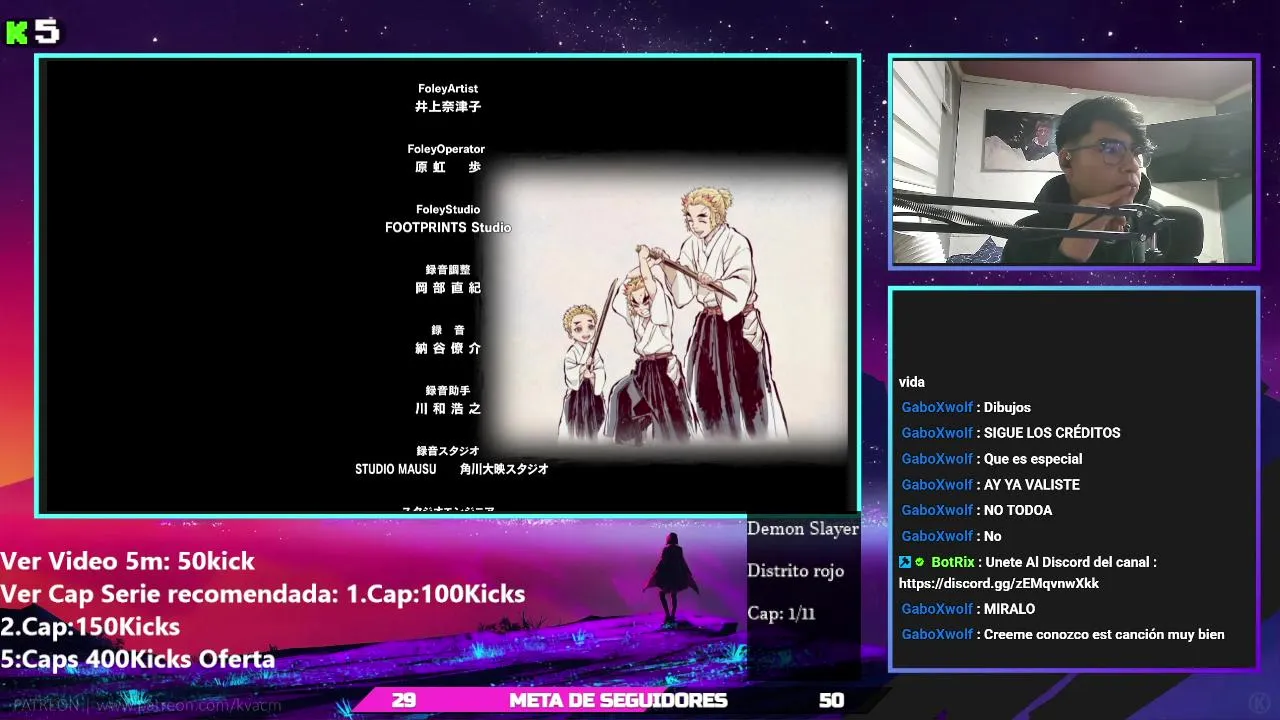Click the current follower count 29

click(x=404, y=700)
